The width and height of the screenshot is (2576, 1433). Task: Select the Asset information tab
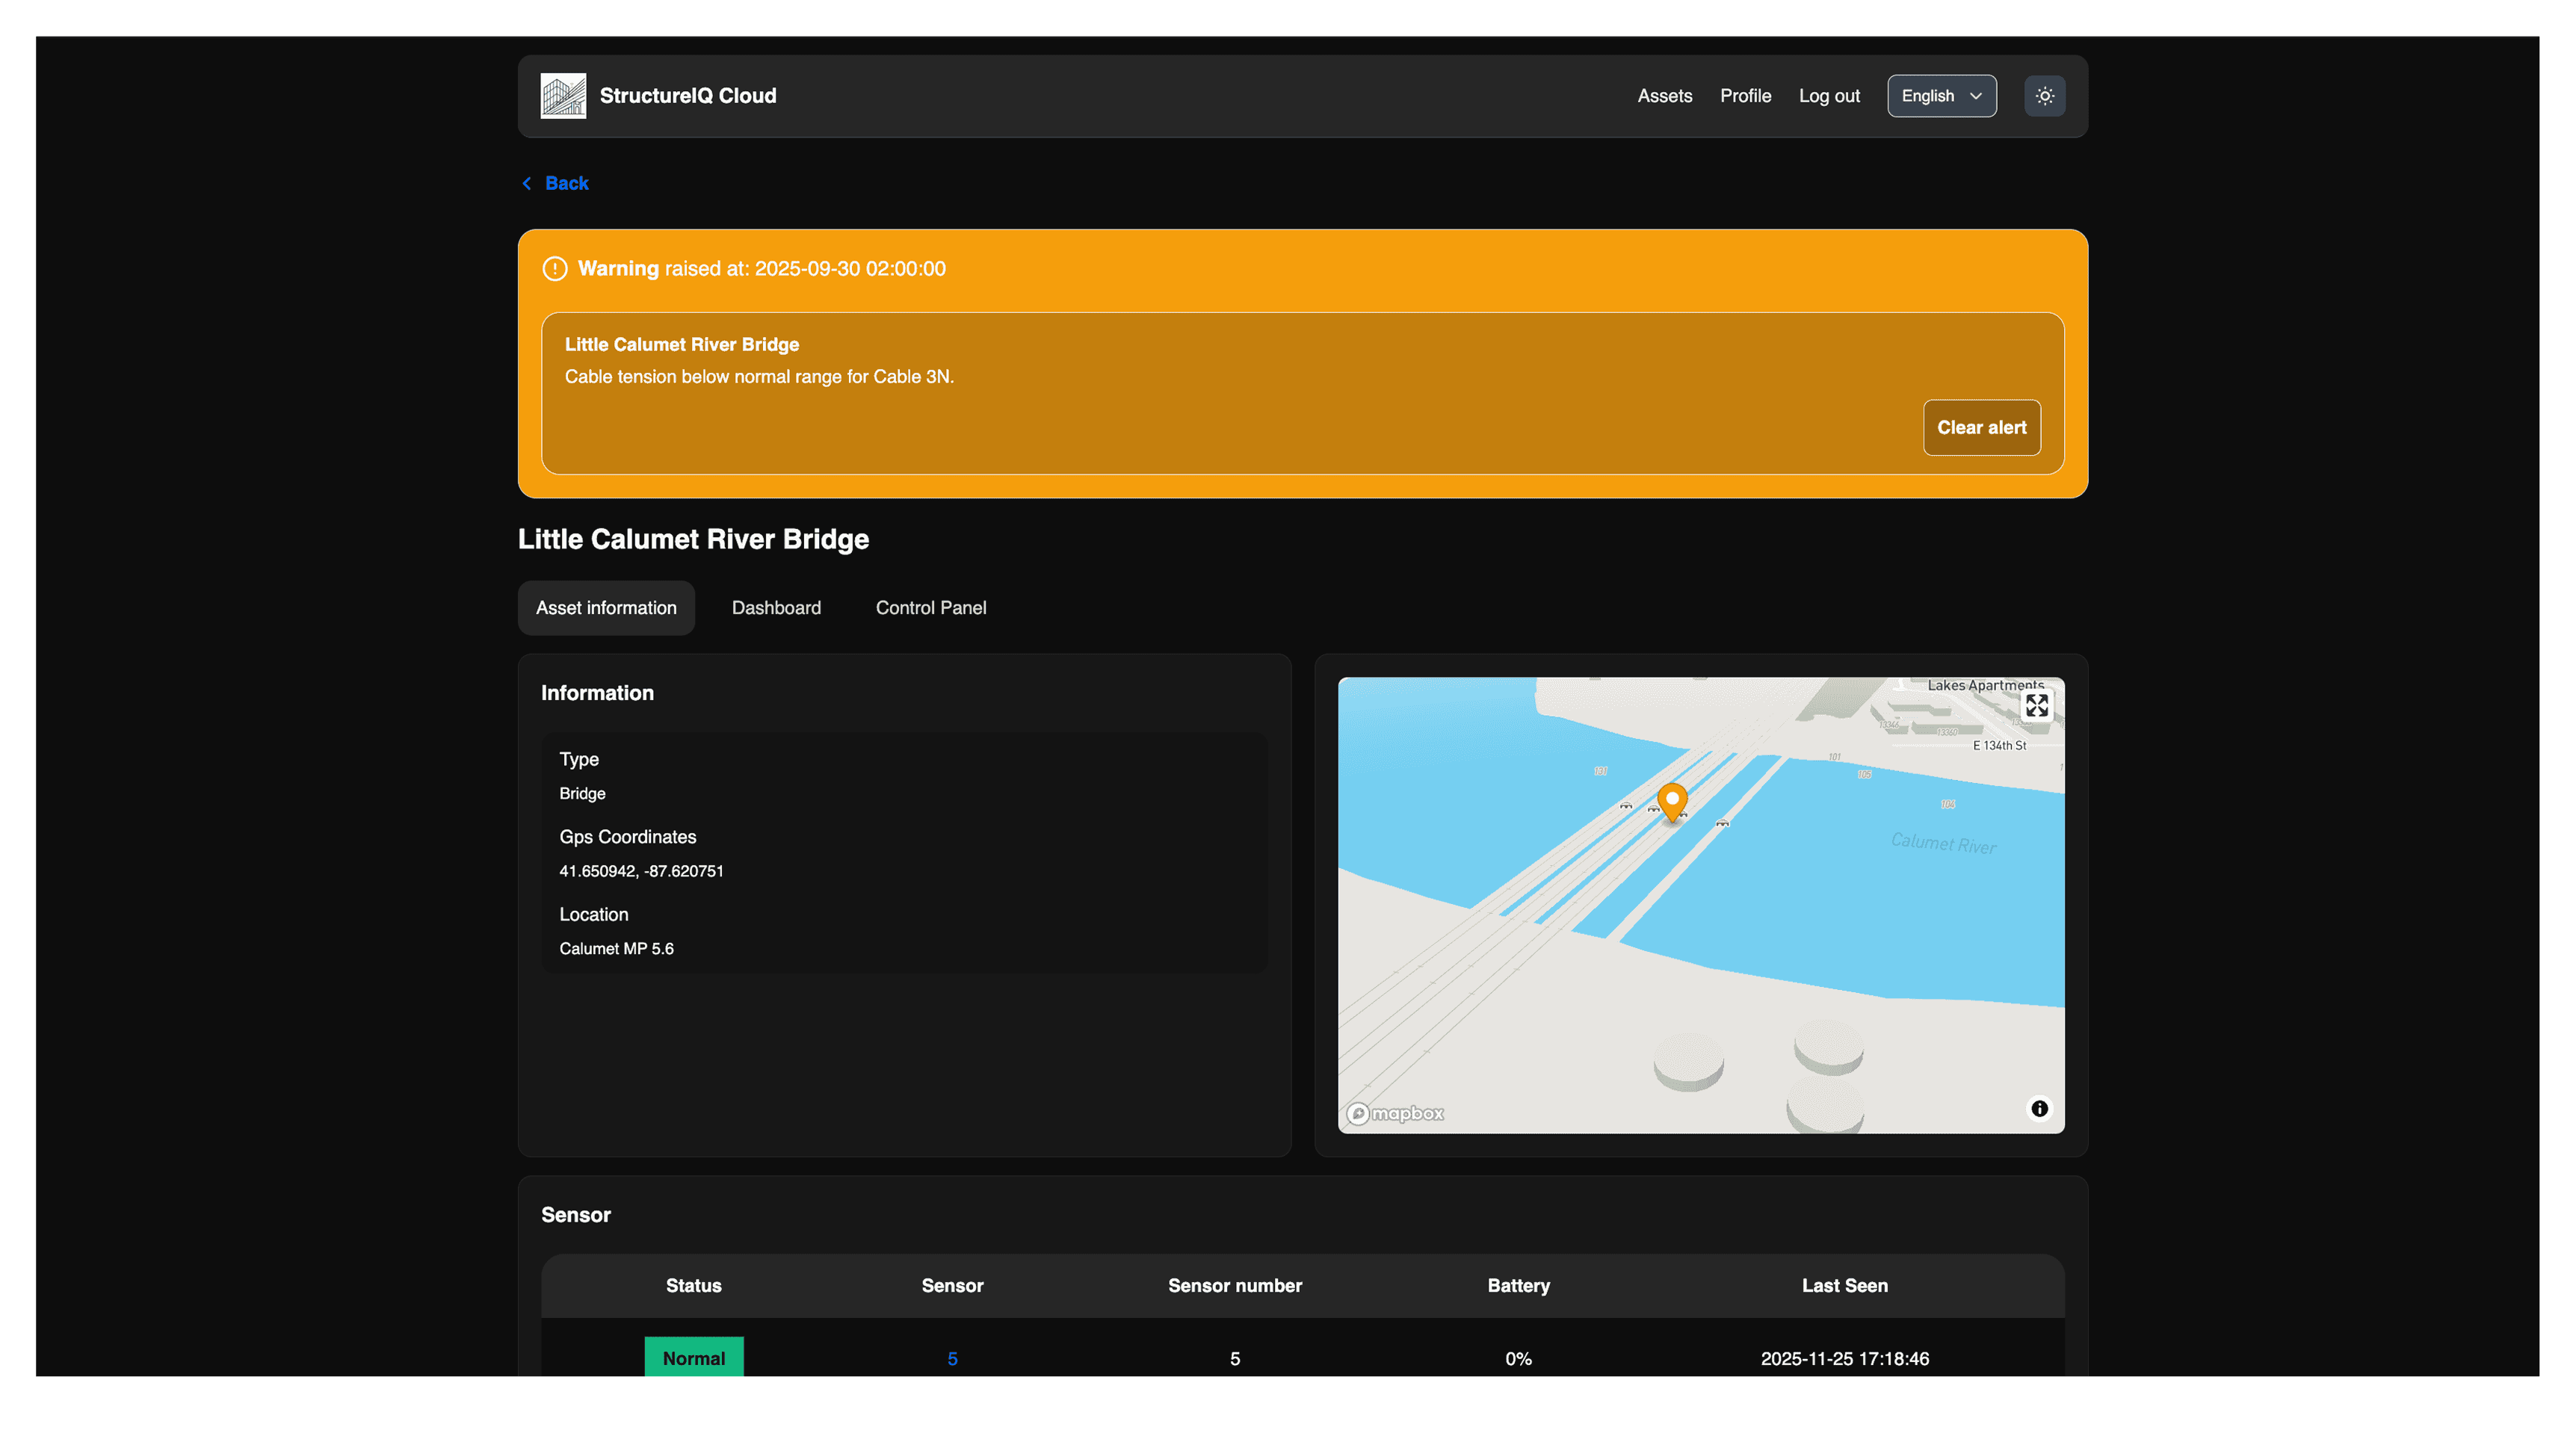point(606,608)
